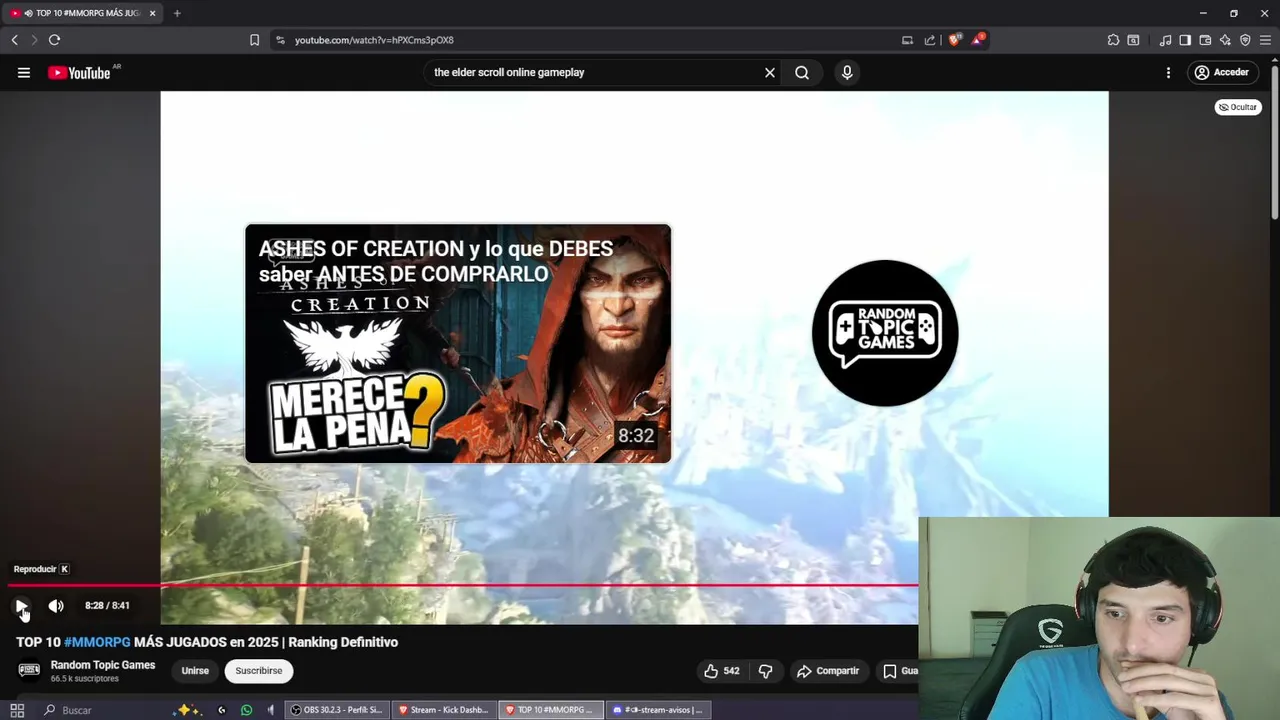This screenshot has height=720, width=1280.
Task: Click the #MMORPG hashtag in the title
Action: (97, 642)
